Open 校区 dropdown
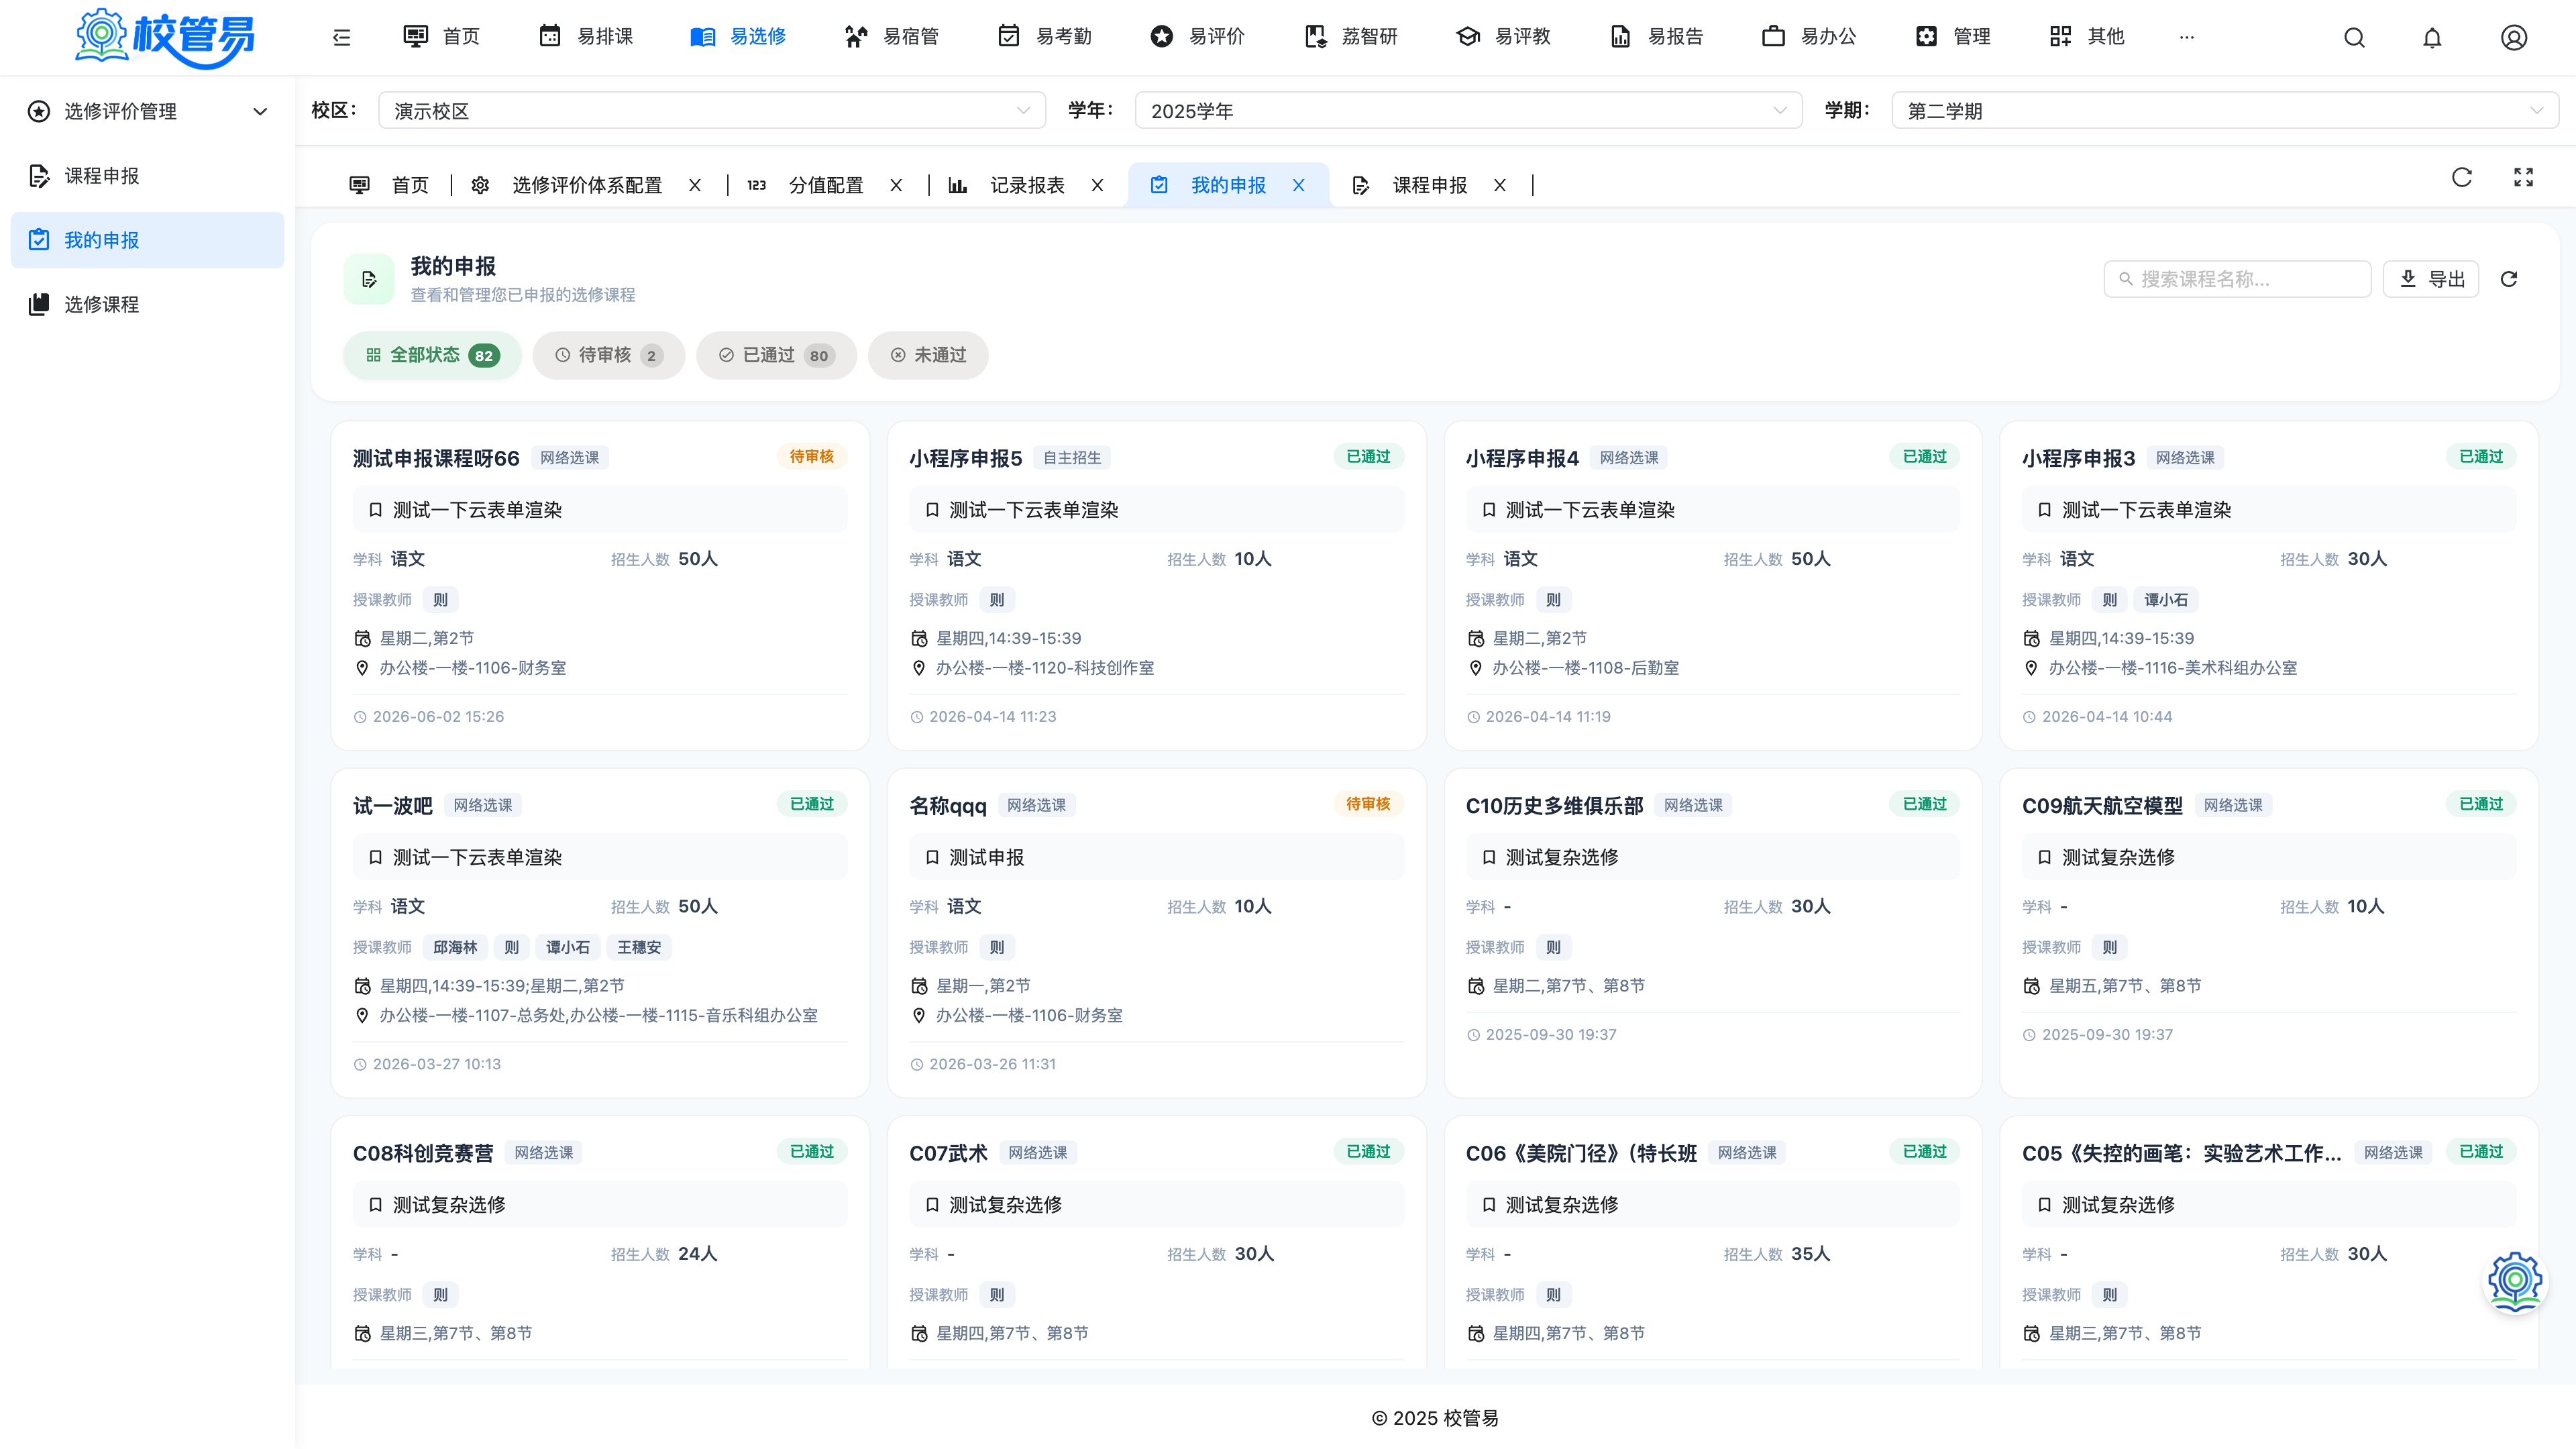 (x=711, y=110)
